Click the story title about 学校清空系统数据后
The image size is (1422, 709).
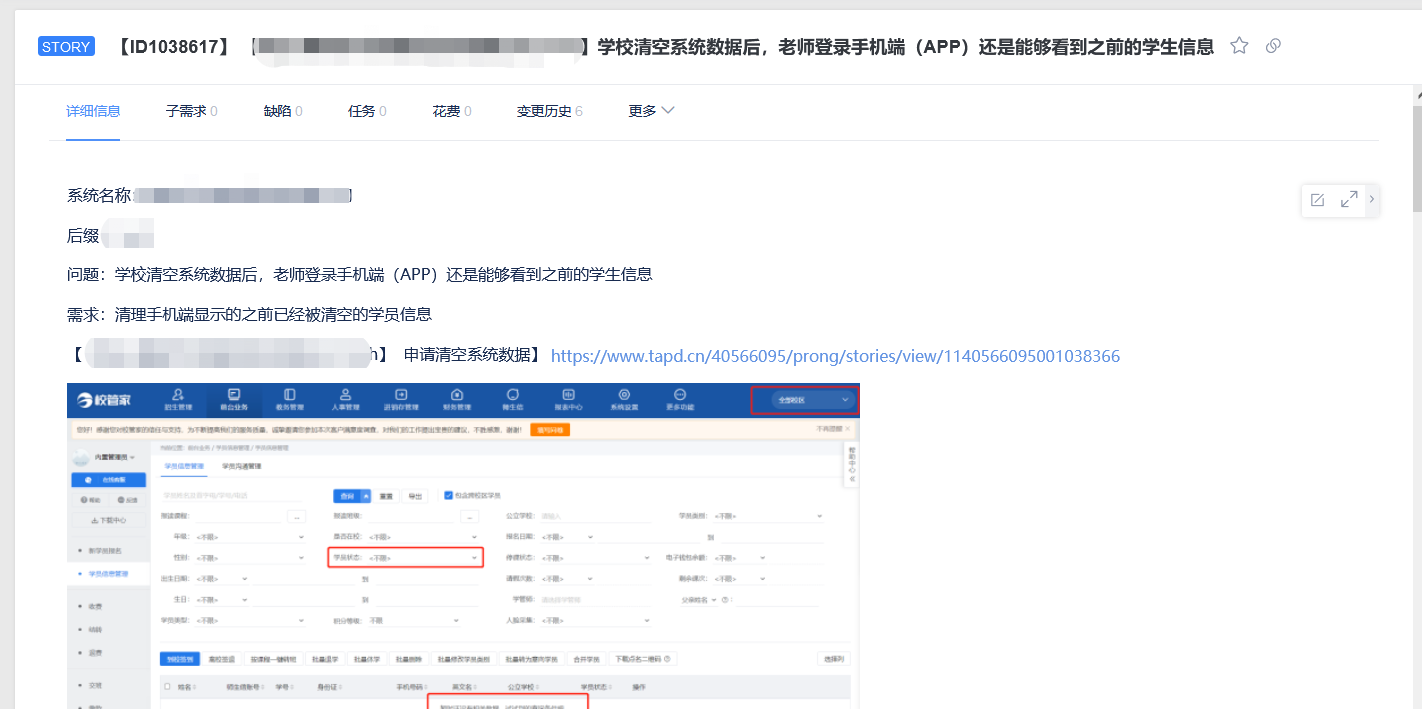(x=905, y=47)
